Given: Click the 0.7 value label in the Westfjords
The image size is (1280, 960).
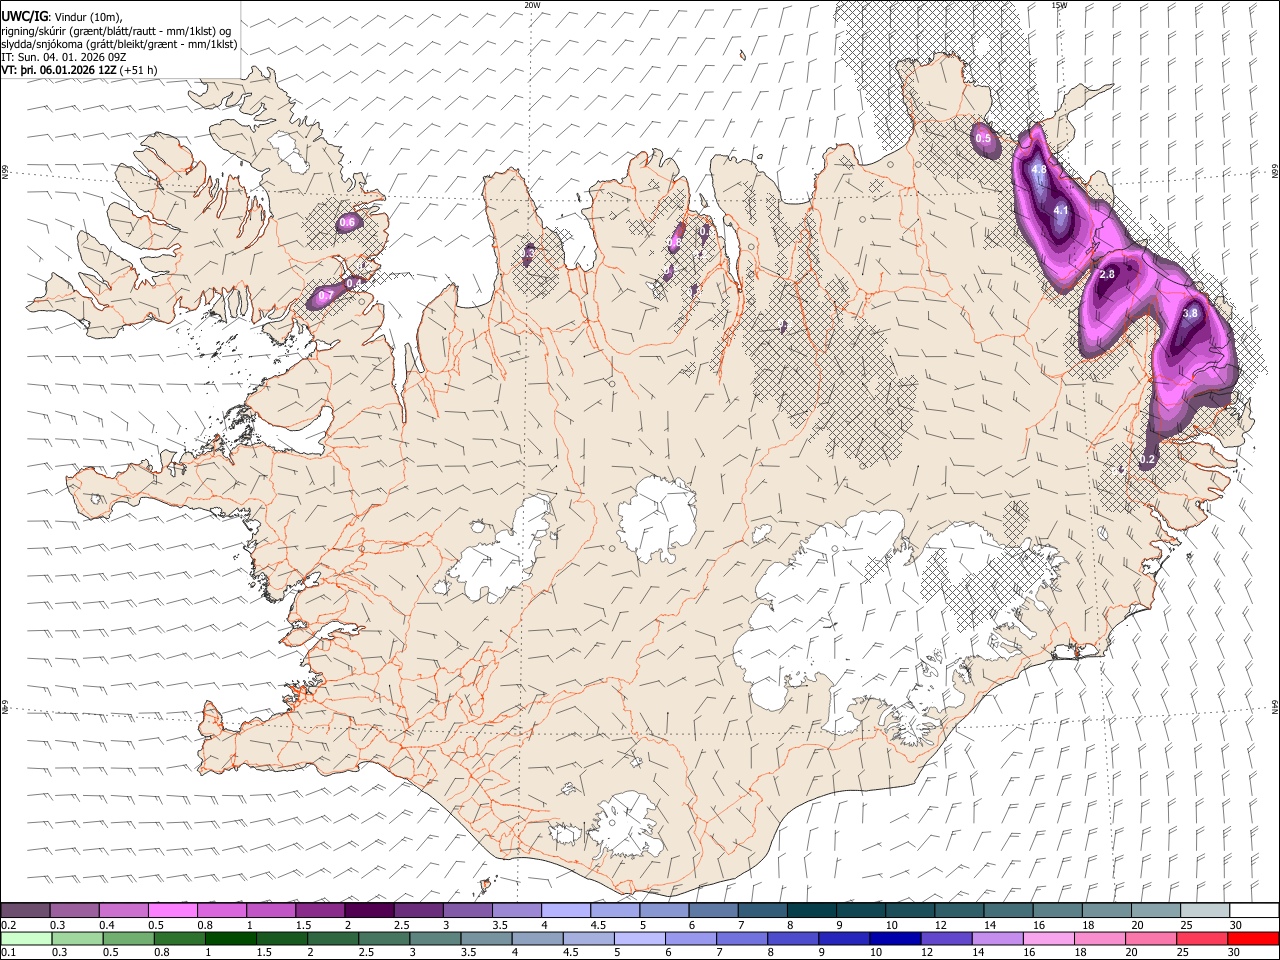Looking at the screenshot, I should coord(325,296).
